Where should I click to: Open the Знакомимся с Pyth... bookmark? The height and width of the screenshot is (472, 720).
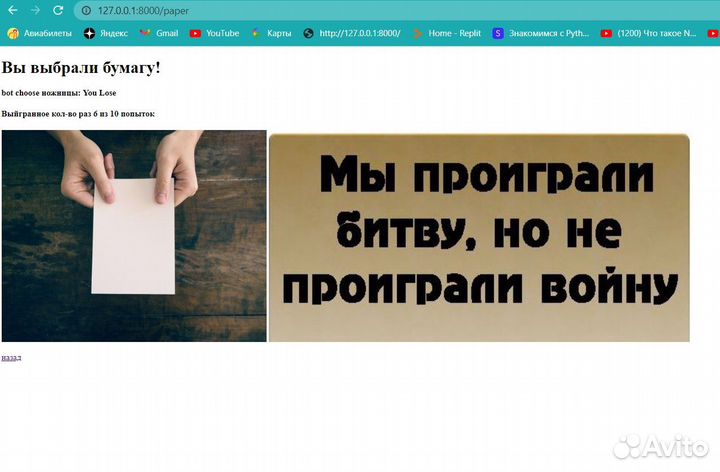coord(540,34)
